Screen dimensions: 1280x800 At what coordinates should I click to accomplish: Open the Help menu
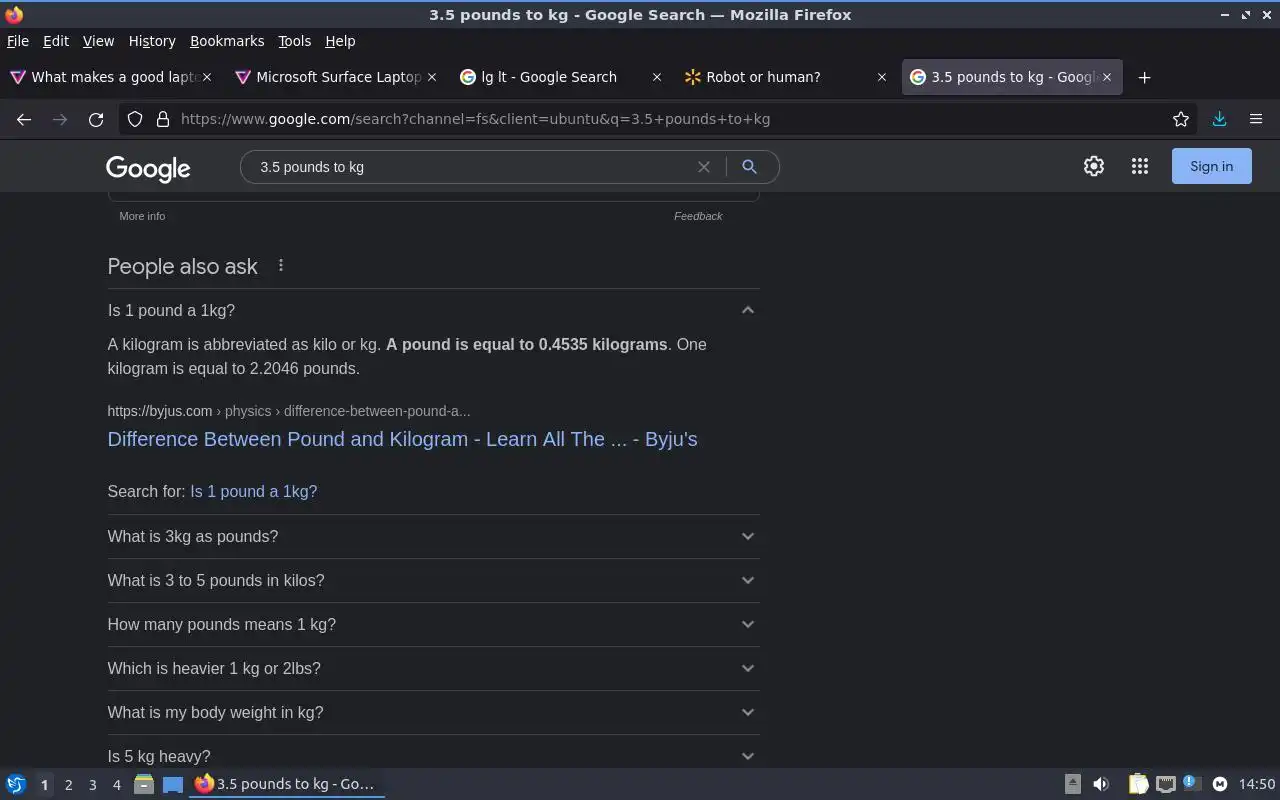pos(340,41)
